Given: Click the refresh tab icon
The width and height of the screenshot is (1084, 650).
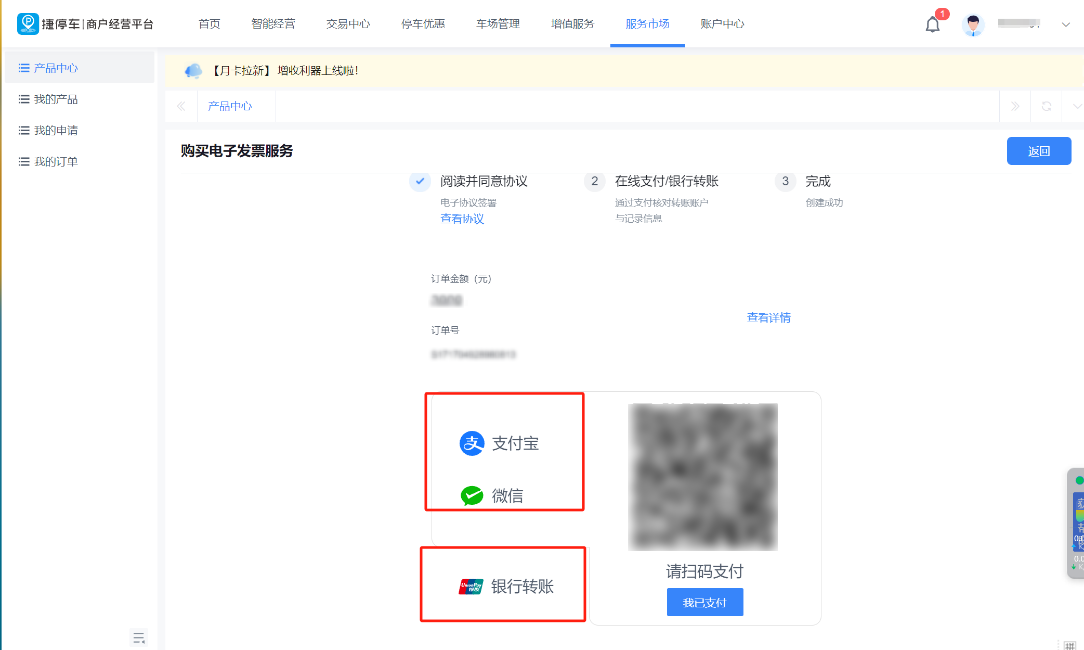Looking at the screenshot, I should tap(1046, 106).
